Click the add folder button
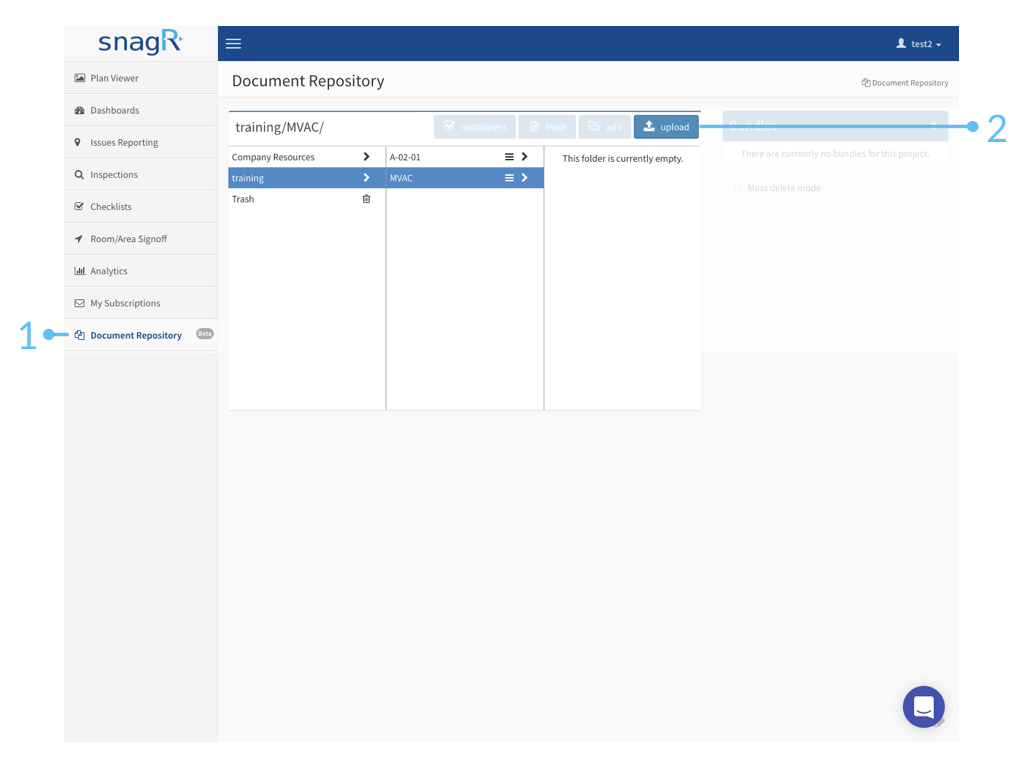Image resolution: width=1024 pixels, height=768 pixels. [604, 127]
